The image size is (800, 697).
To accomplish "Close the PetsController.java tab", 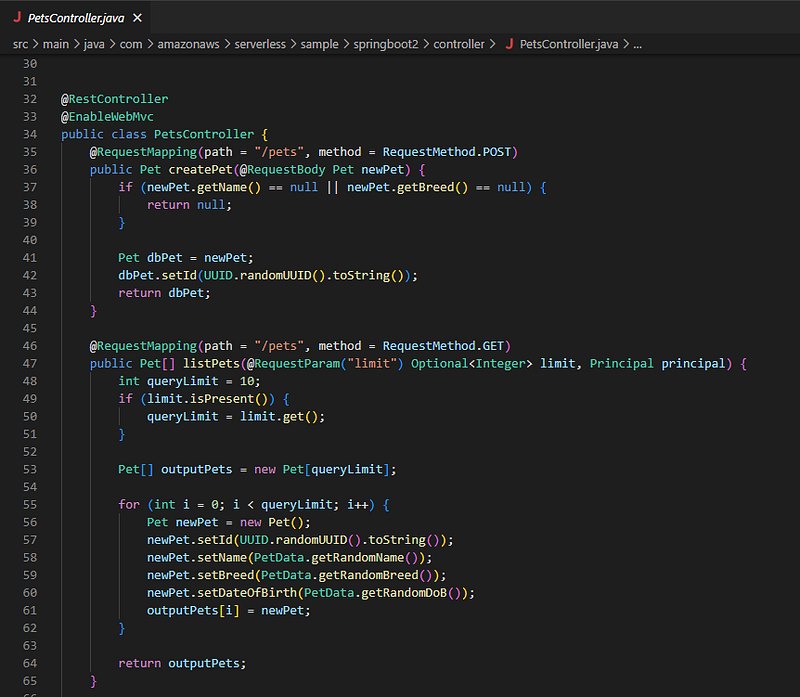I will pos(138,18).
